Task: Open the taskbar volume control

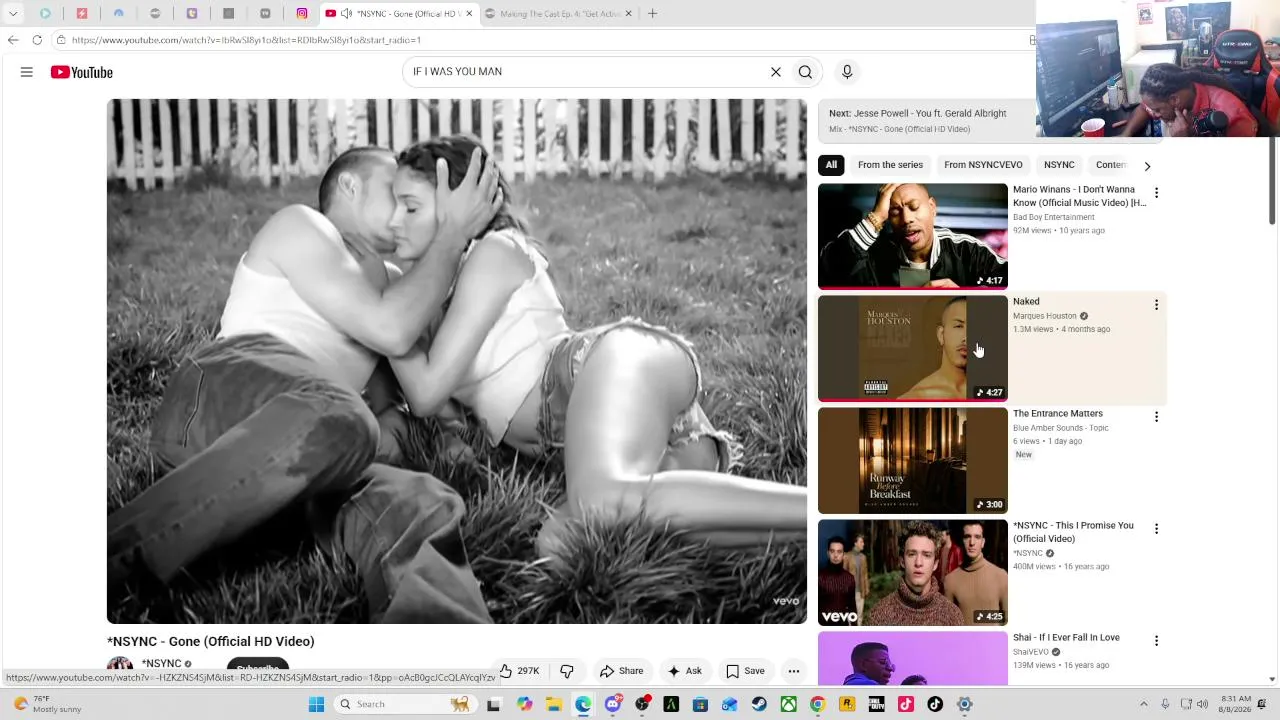Action: point(1203,704)
